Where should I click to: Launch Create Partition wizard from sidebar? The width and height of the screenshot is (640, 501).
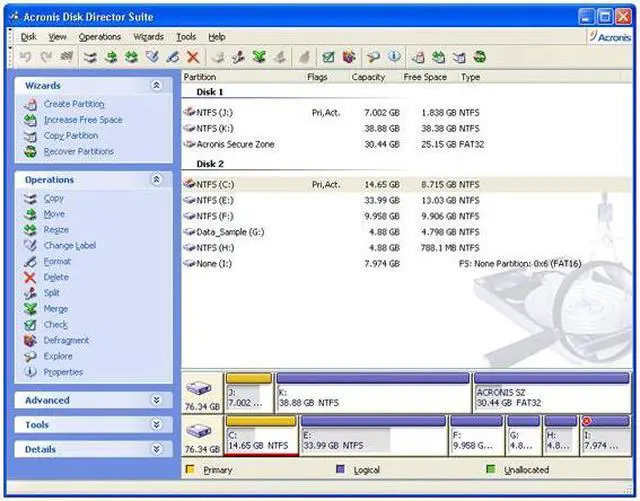74,104
